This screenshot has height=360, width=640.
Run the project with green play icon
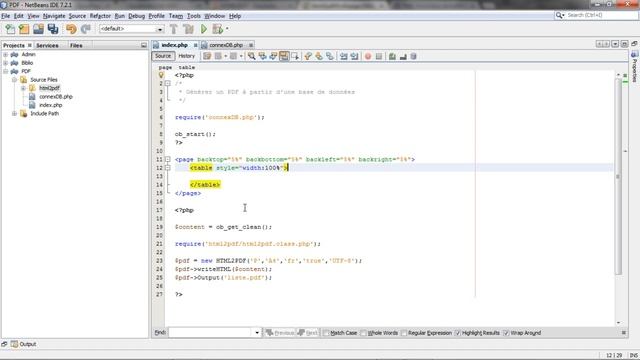pos(204,29)
